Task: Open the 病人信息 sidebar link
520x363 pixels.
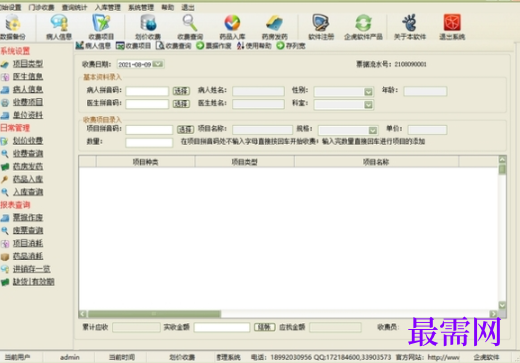Action: click(x=28, y=89)
